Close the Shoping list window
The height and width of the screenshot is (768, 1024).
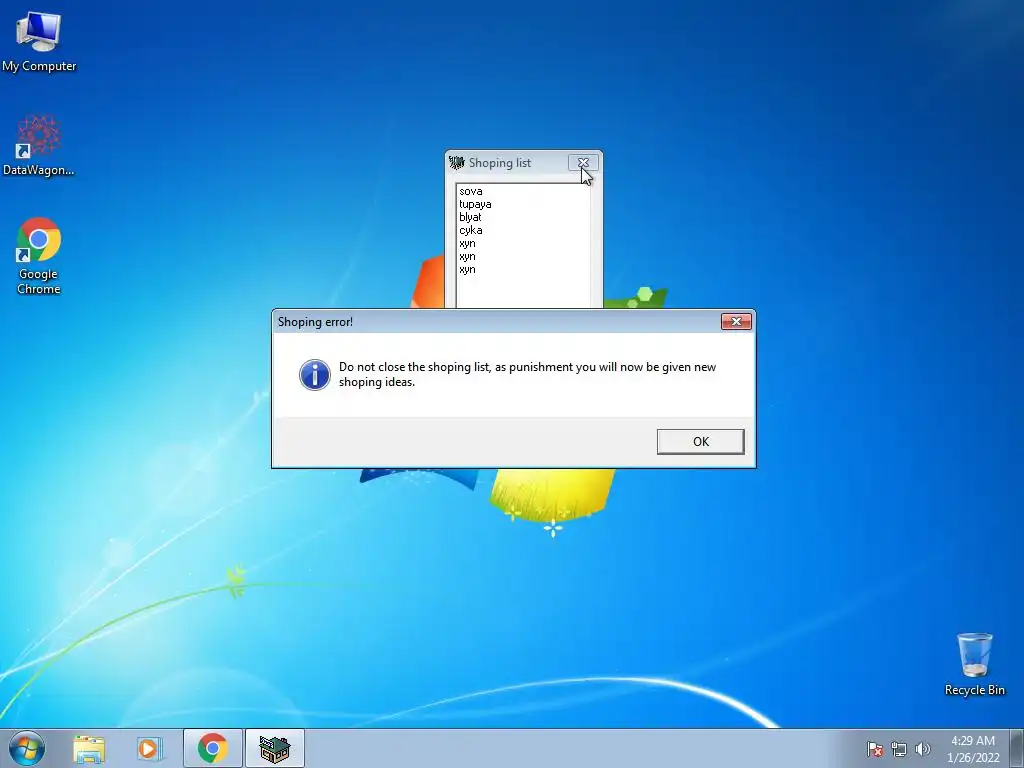click(583, 163)
